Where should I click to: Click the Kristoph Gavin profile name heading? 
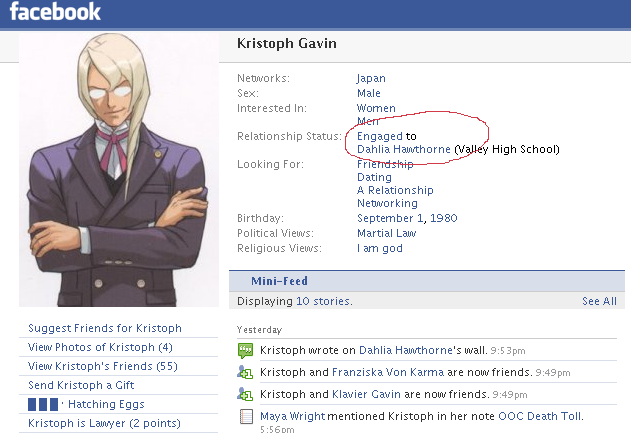click(x=287, y=43)
